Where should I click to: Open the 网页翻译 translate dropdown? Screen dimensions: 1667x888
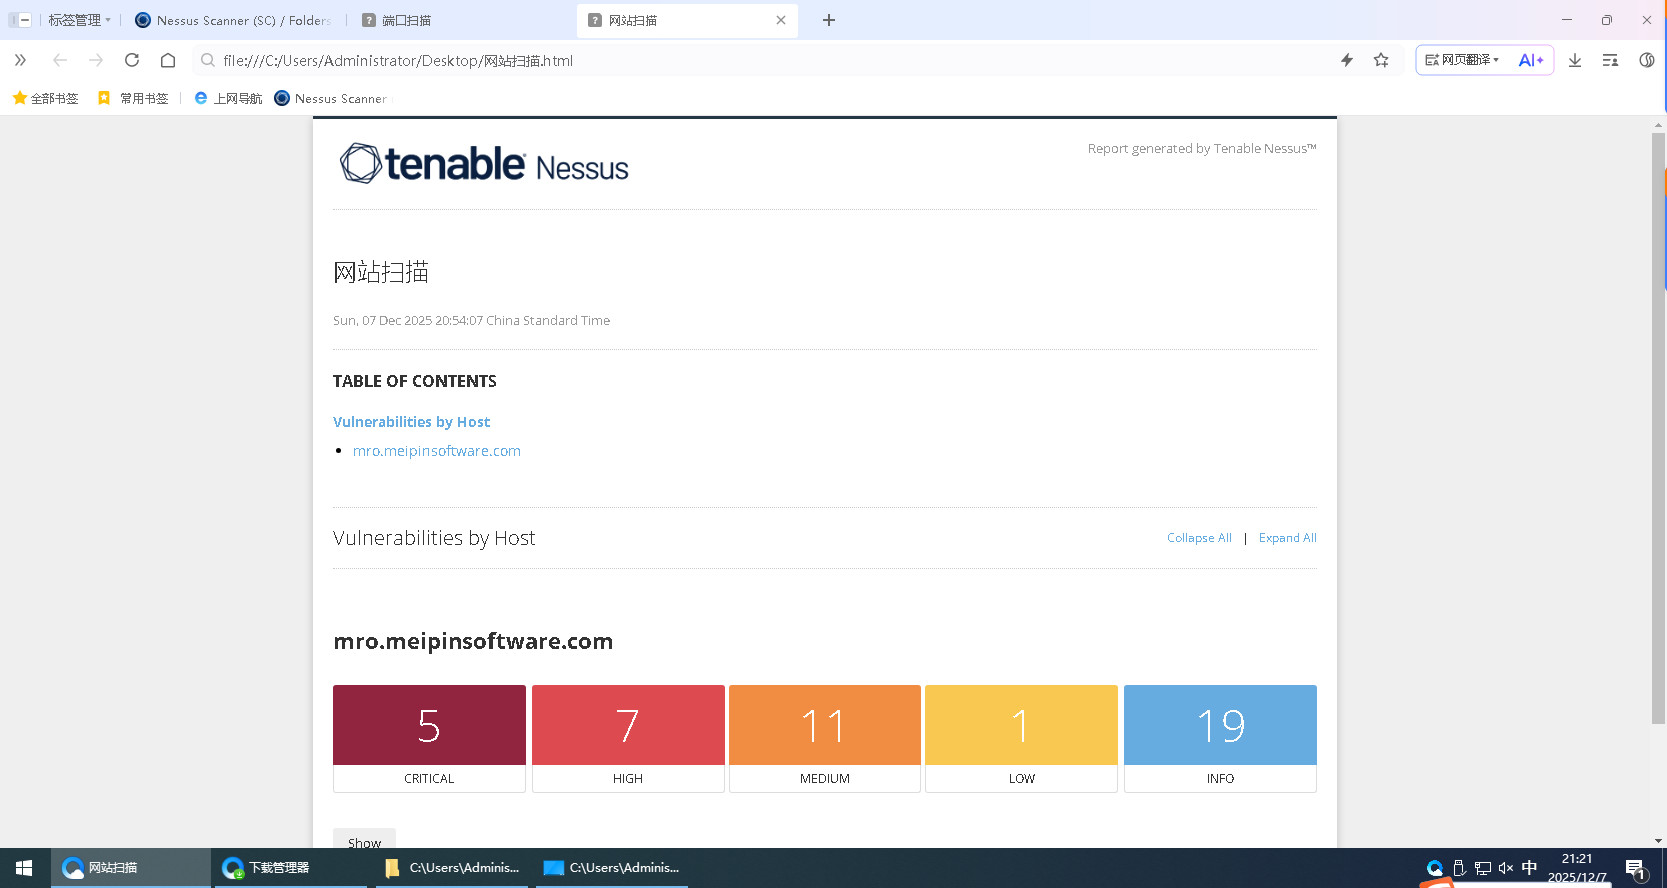[x=1462, y=60]
